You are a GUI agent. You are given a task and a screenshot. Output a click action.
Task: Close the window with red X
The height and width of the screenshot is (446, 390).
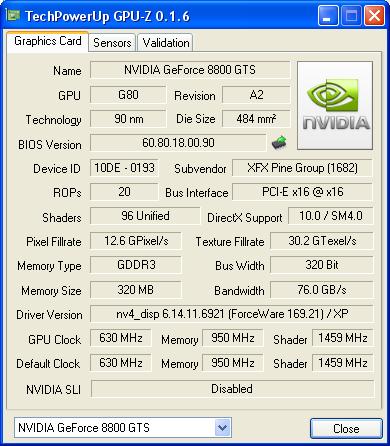point(374,16)
